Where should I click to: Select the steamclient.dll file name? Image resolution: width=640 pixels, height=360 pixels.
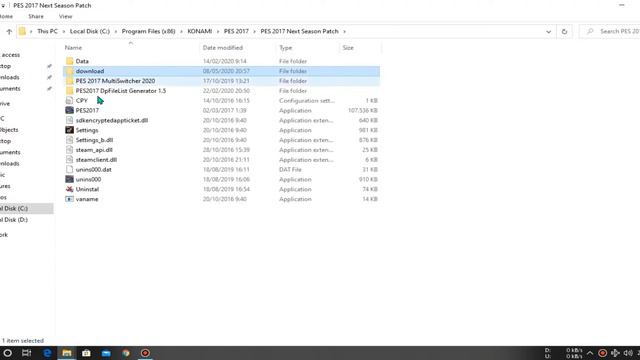tap(96, 160)
